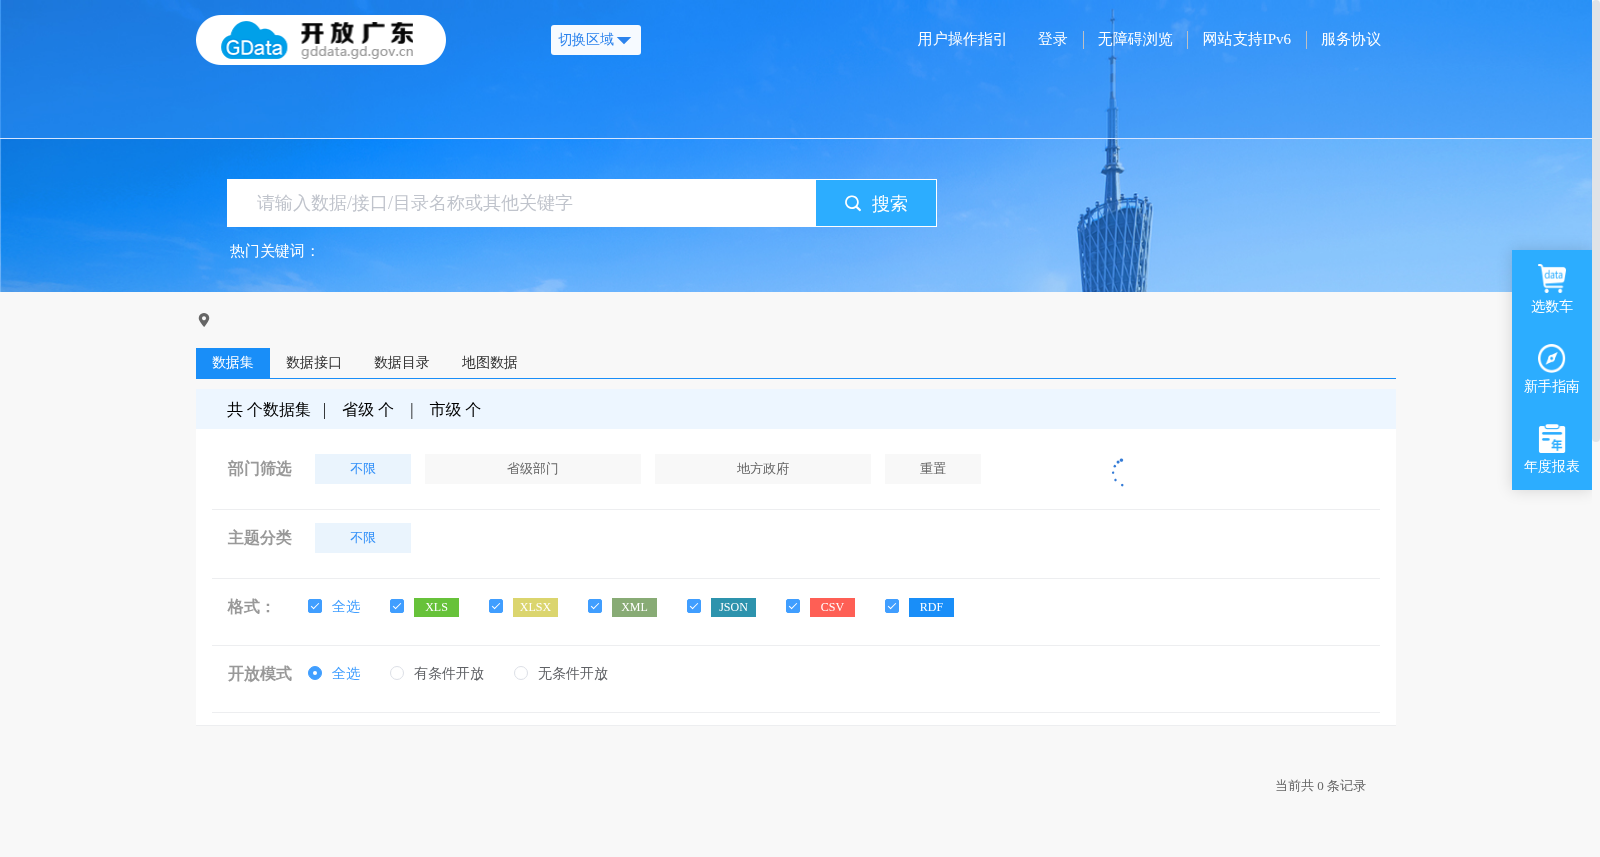Click the 当前共 0 条记录 text
This screenshot has width=1600, height=857.
[x=1320, y=786]
